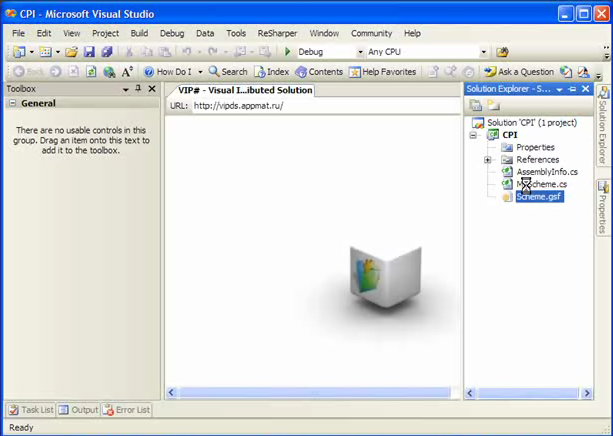This screenshot has width=613, height=436.
Task: Click the Stop page loading icon
Action: [x=74, y=72]
